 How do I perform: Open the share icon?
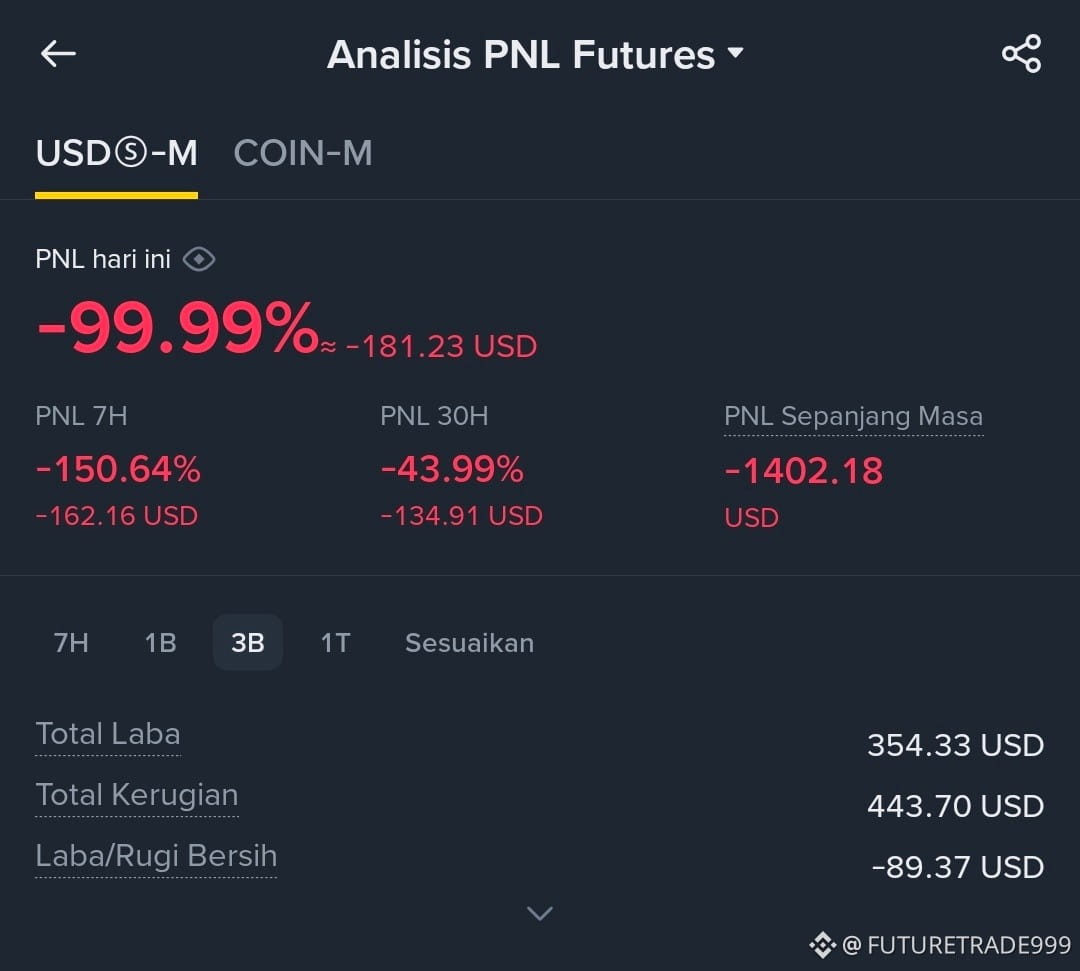[x=1021, y=54]
